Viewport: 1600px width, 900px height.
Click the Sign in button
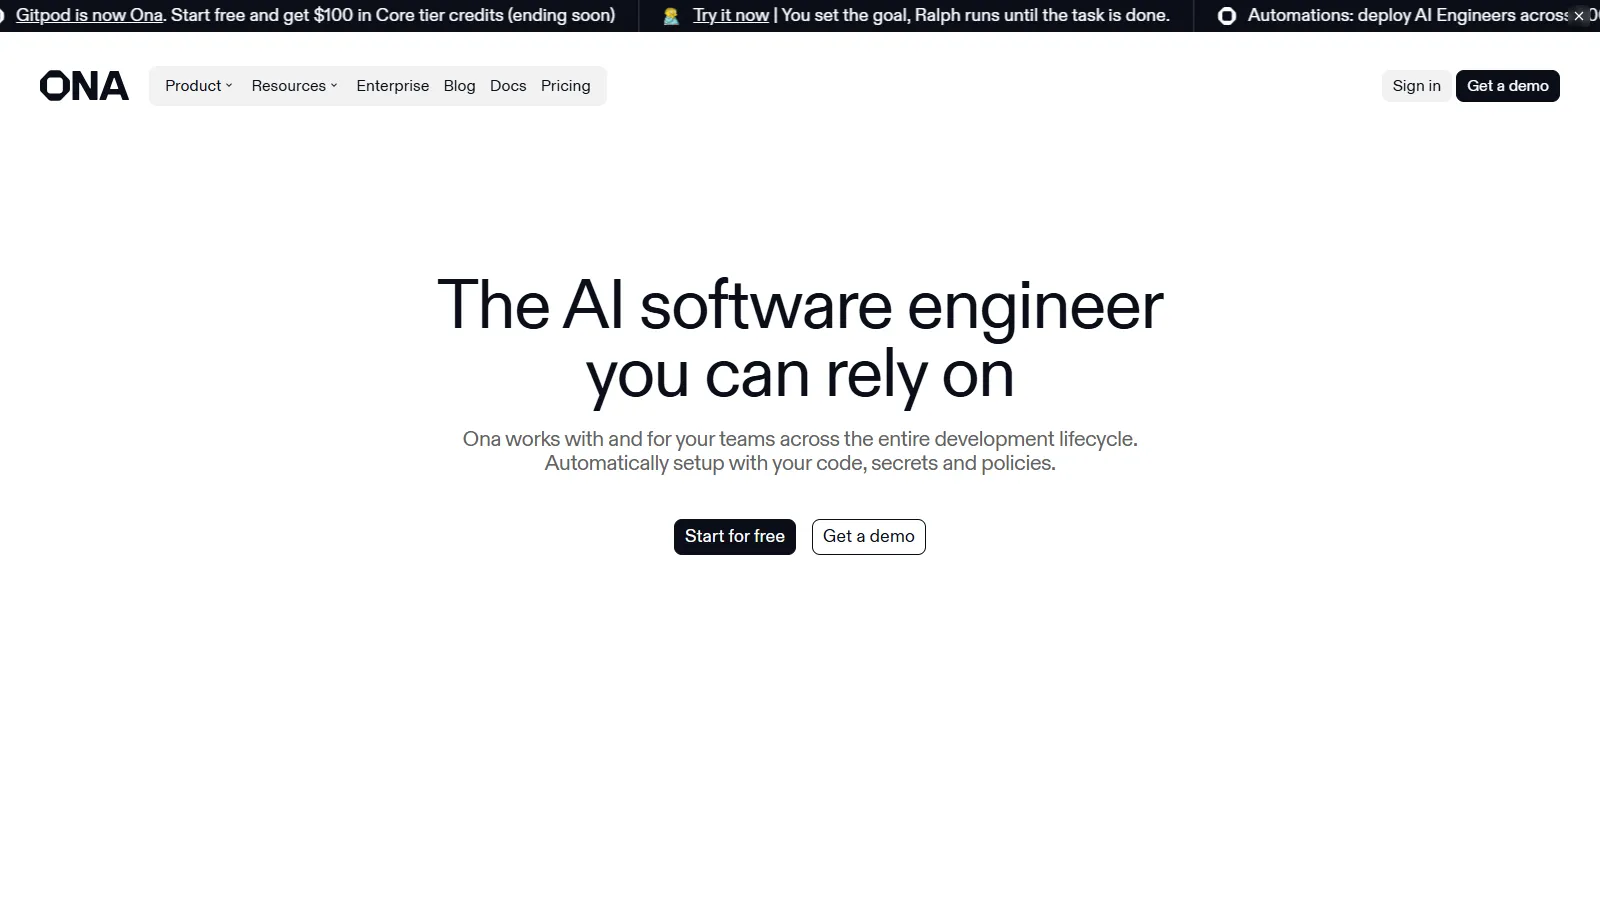[1415, 86]
